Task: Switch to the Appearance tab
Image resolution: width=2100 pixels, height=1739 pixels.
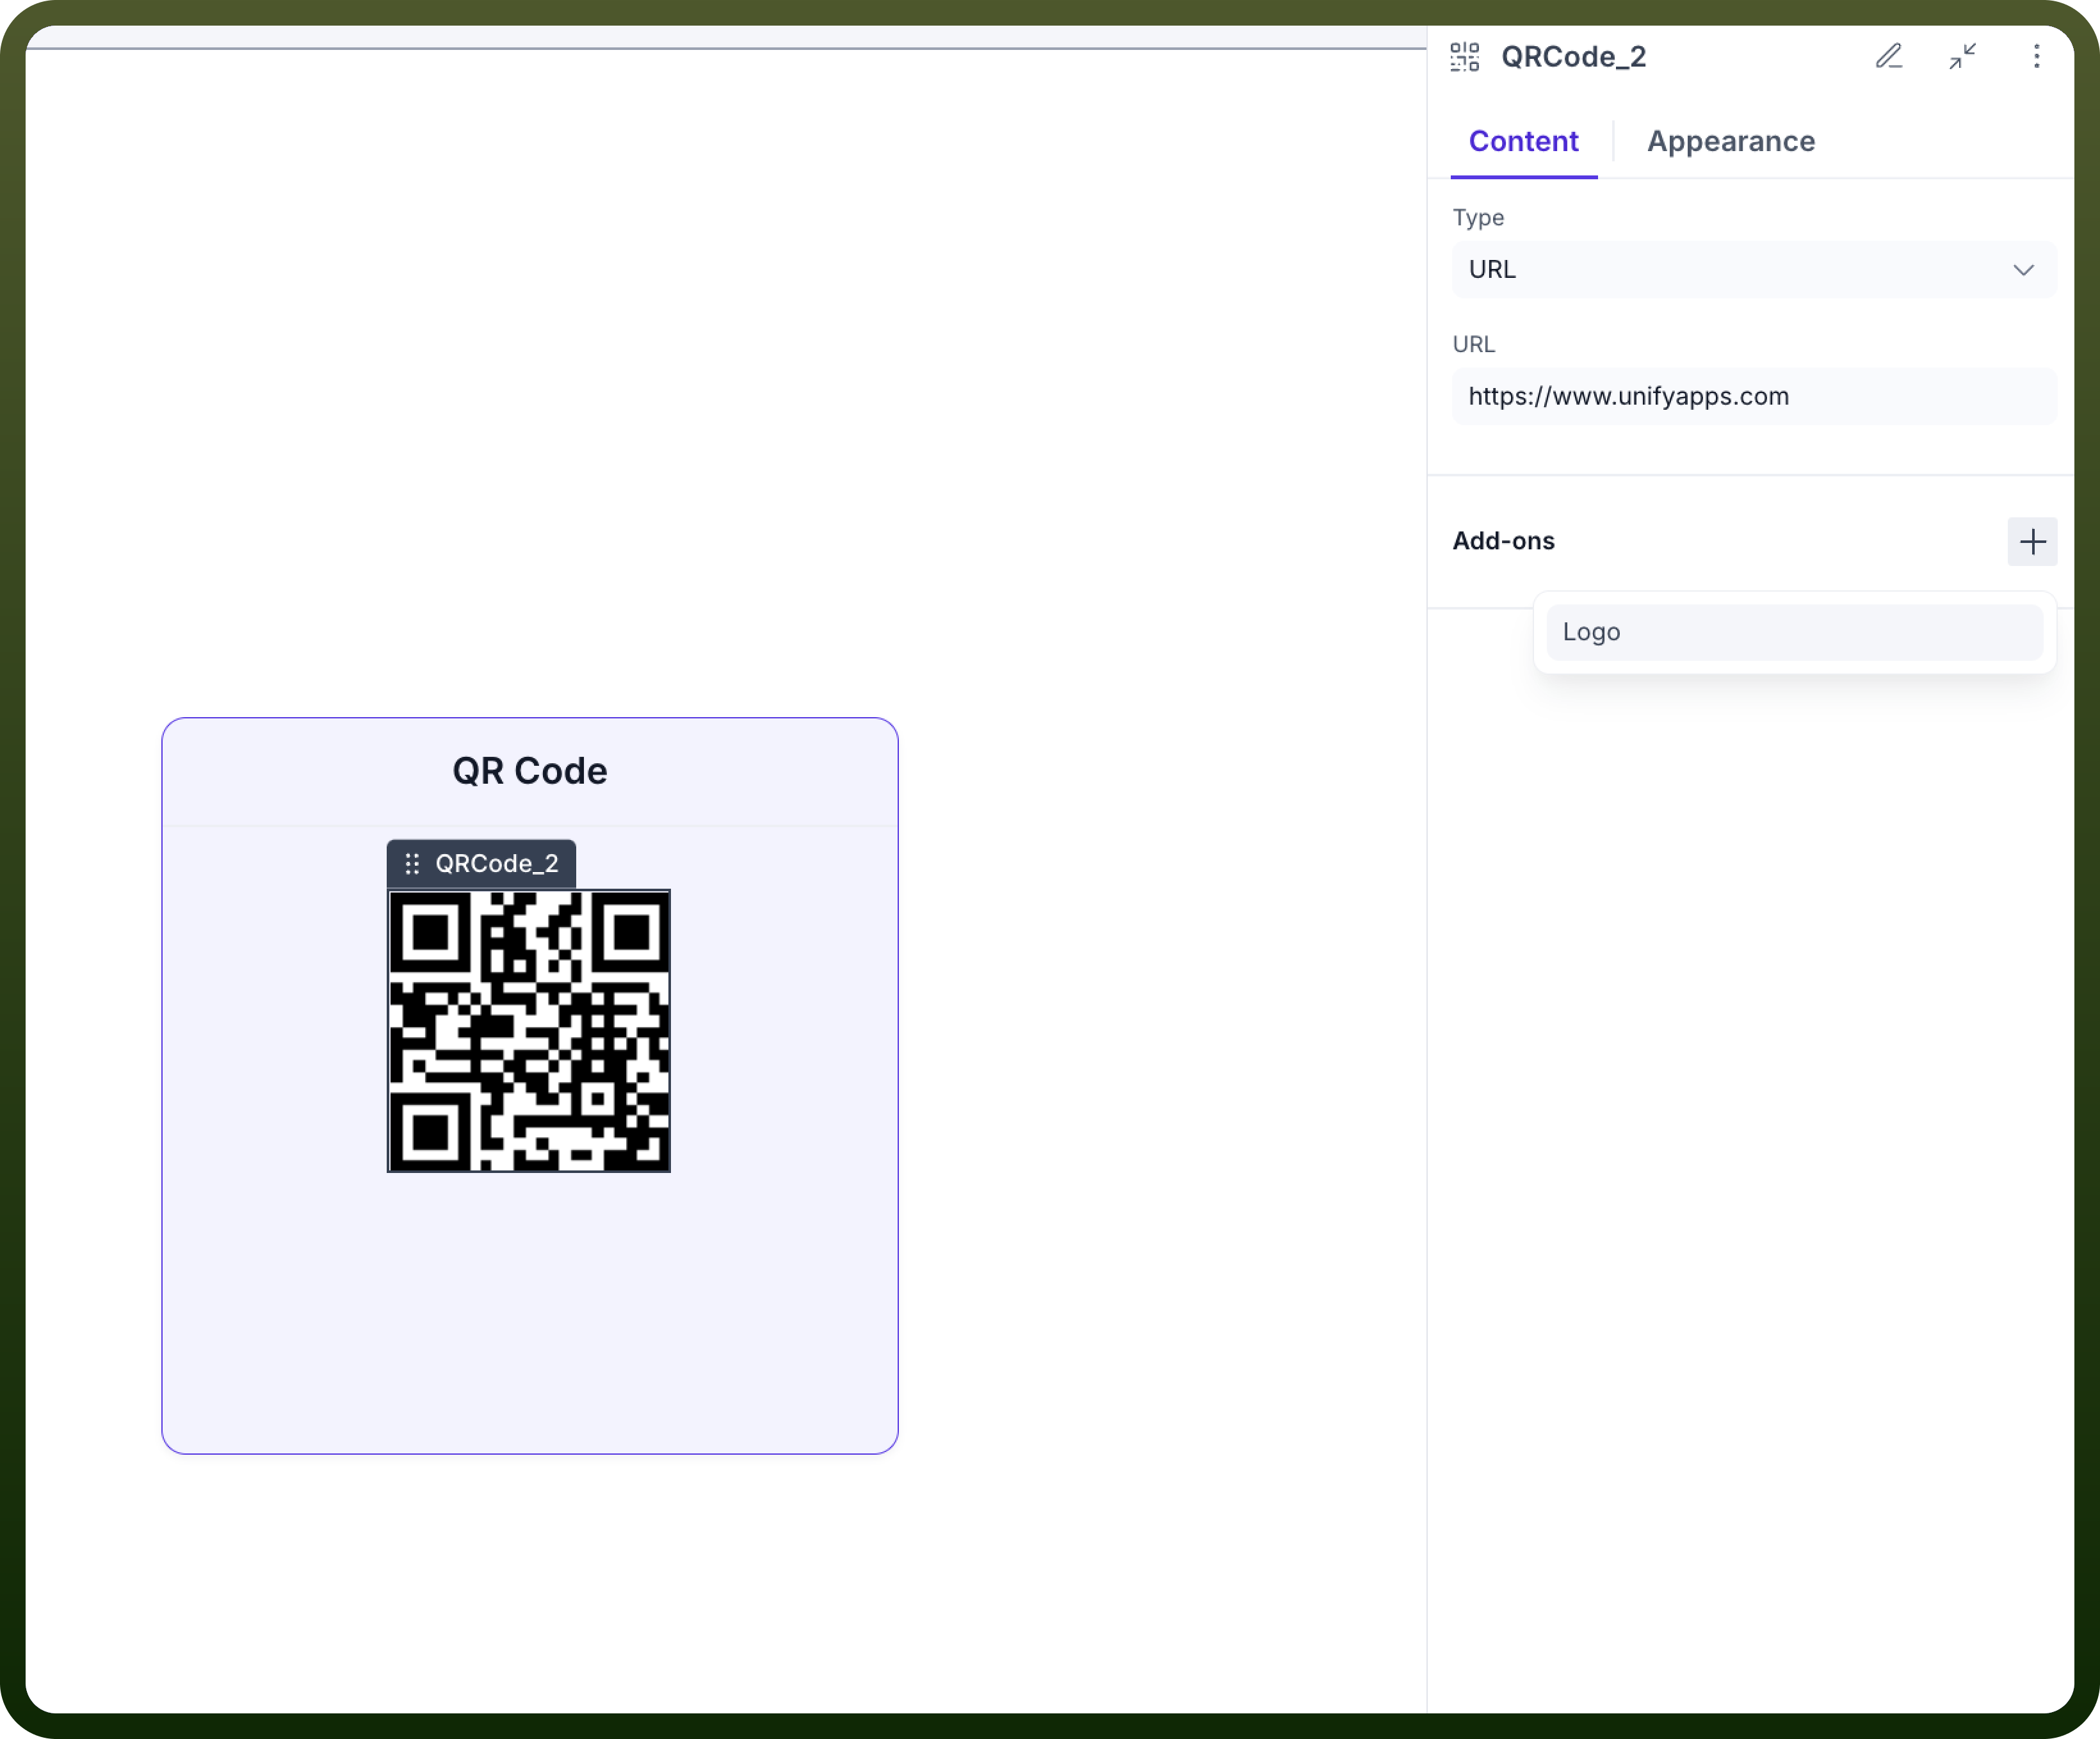Action: (1731, 141)
